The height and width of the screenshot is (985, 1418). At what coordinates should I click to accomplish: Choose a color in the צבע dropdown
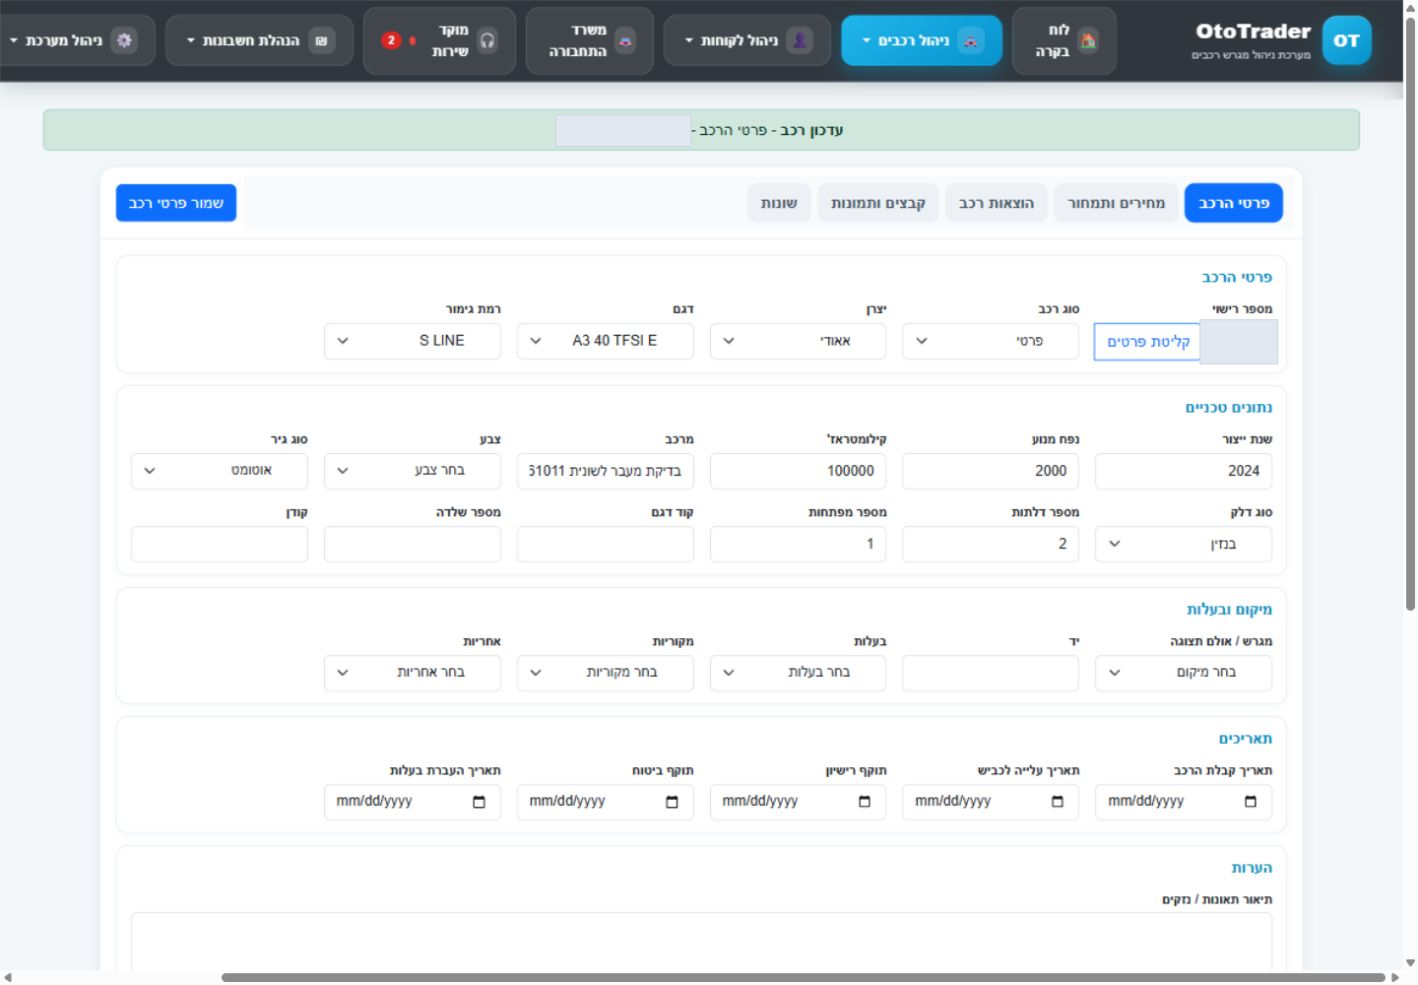coord(412,471)
